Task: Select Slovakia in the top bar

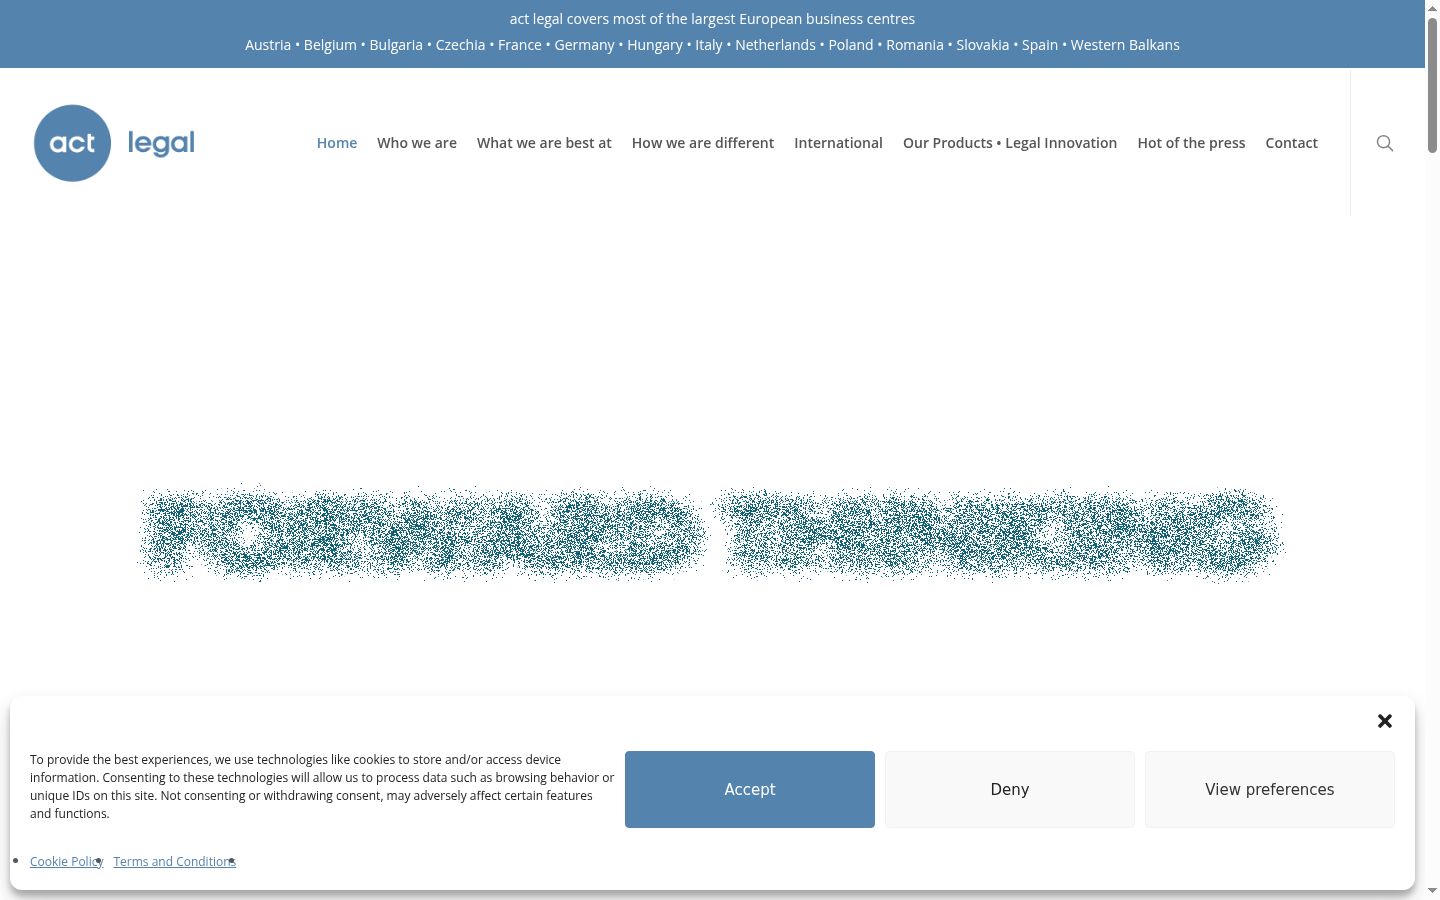Action: click(982, 45)
